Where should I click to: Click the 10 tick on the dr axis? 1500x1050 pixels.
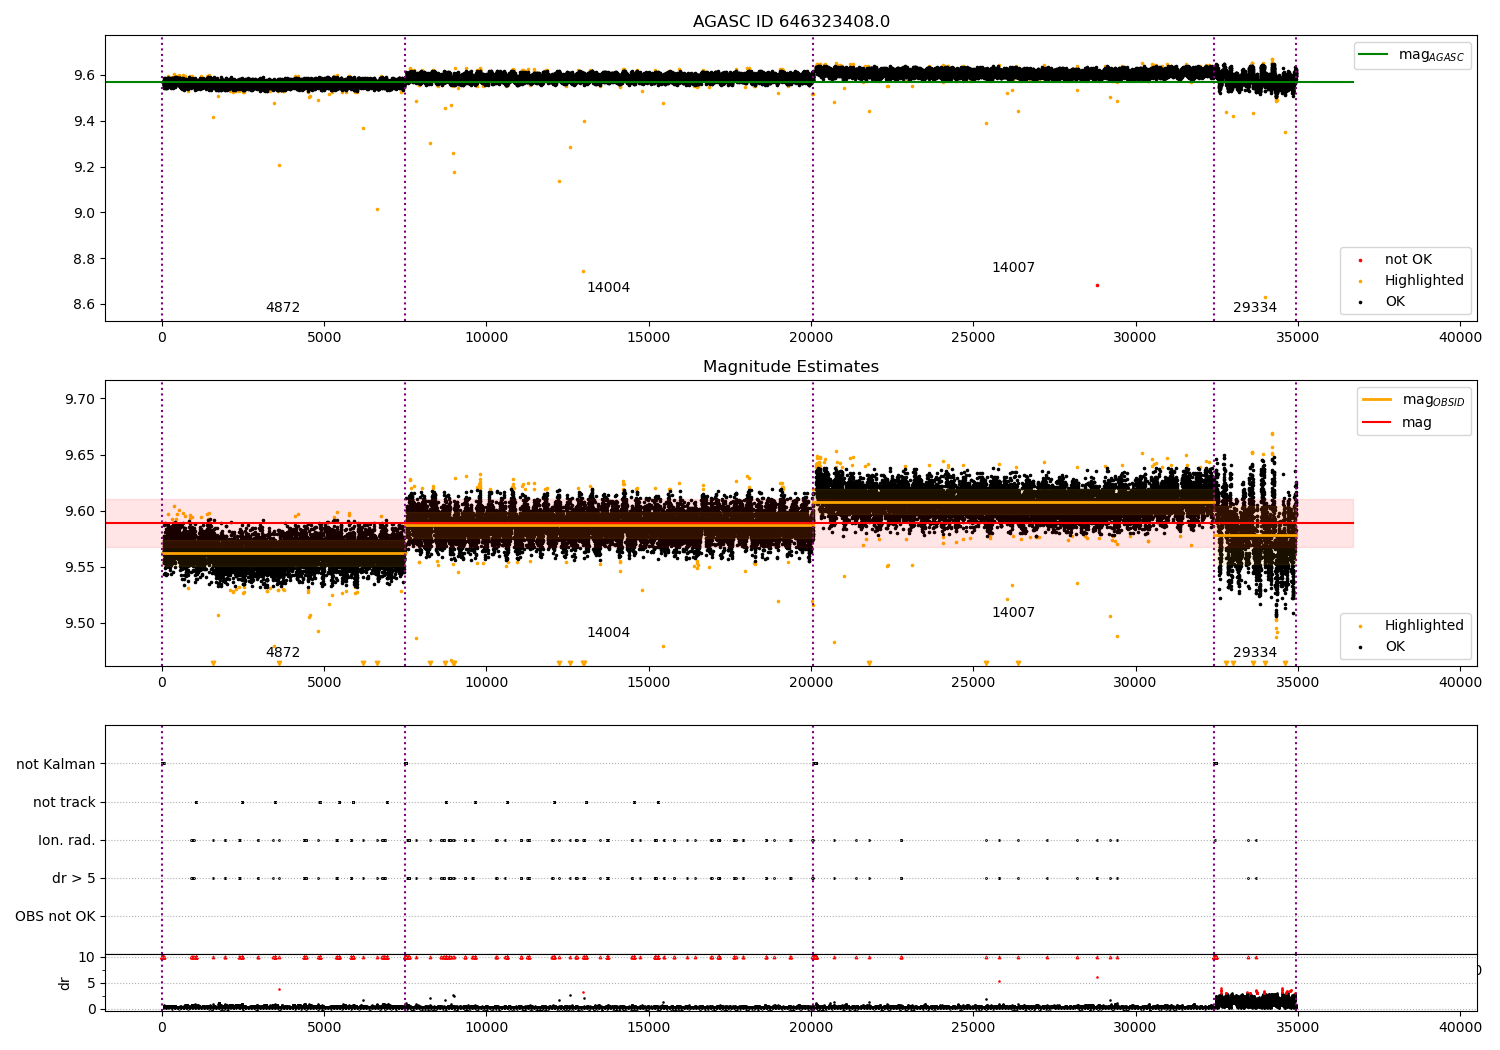pos(87,957)
